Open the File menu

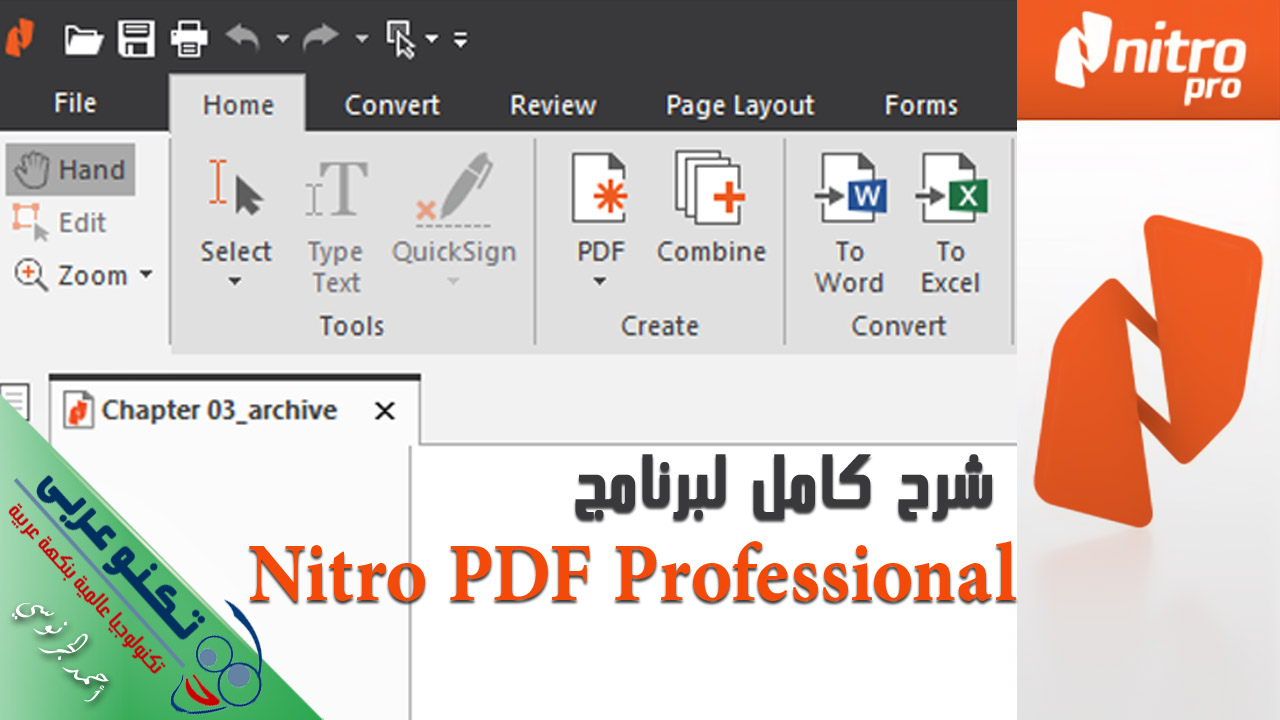[75, 103]
